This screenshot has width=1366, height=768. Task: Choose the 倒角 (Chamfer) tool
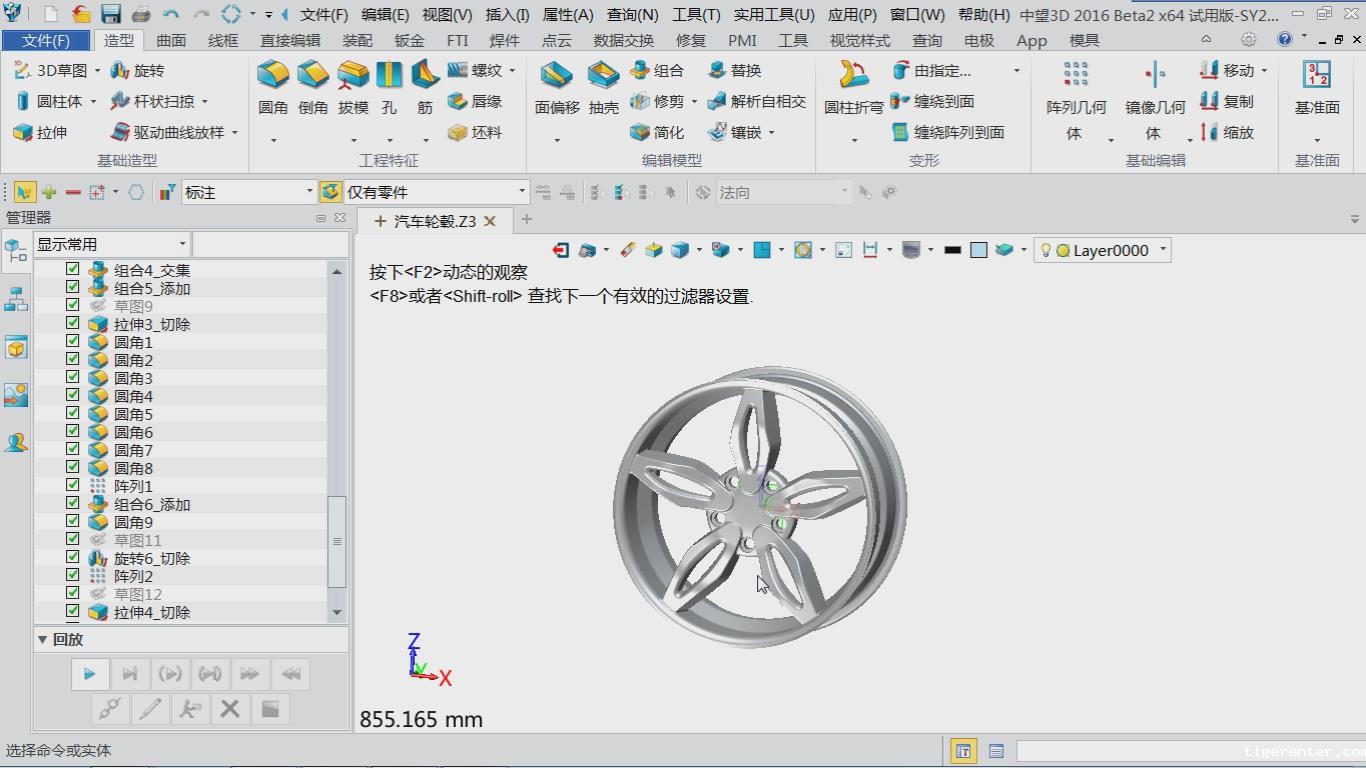313,87
